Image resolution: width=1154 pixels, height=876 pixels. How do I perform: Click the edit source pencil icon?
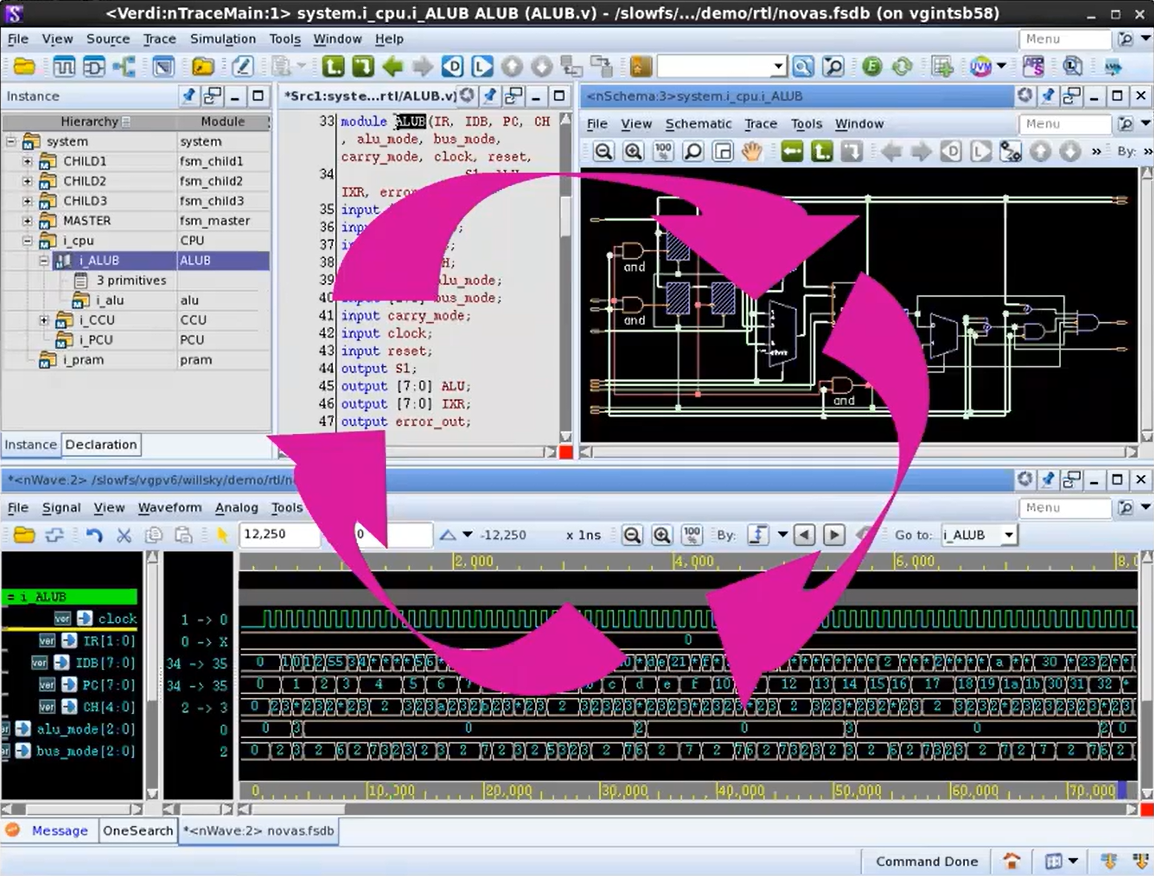[x=242, y=67]
